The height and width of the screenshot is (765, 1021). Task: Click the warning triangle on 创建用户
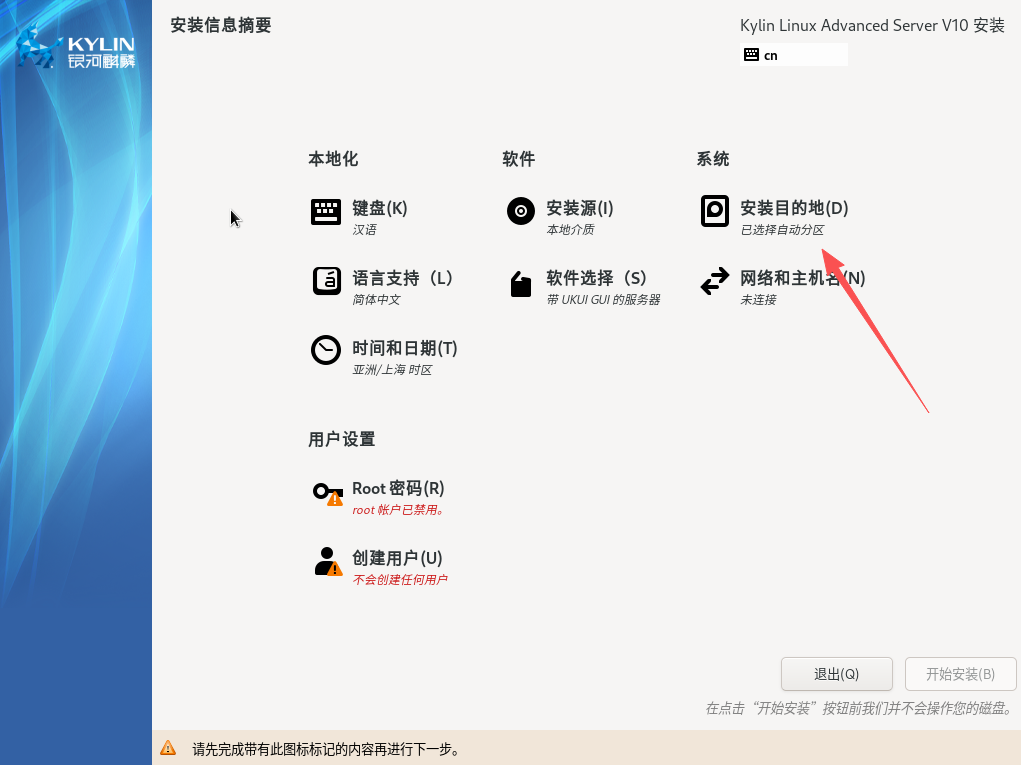(x=333, y=568)
